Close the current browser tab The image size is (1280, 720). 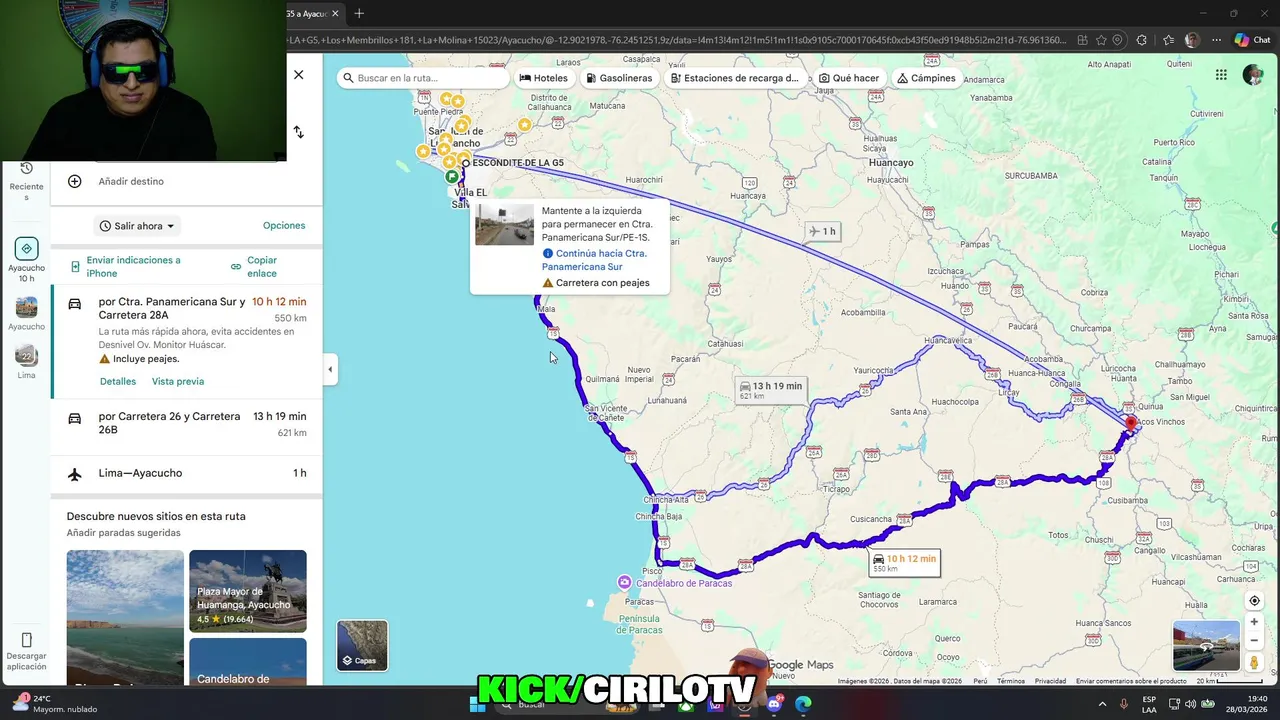(x=335, y=14)
